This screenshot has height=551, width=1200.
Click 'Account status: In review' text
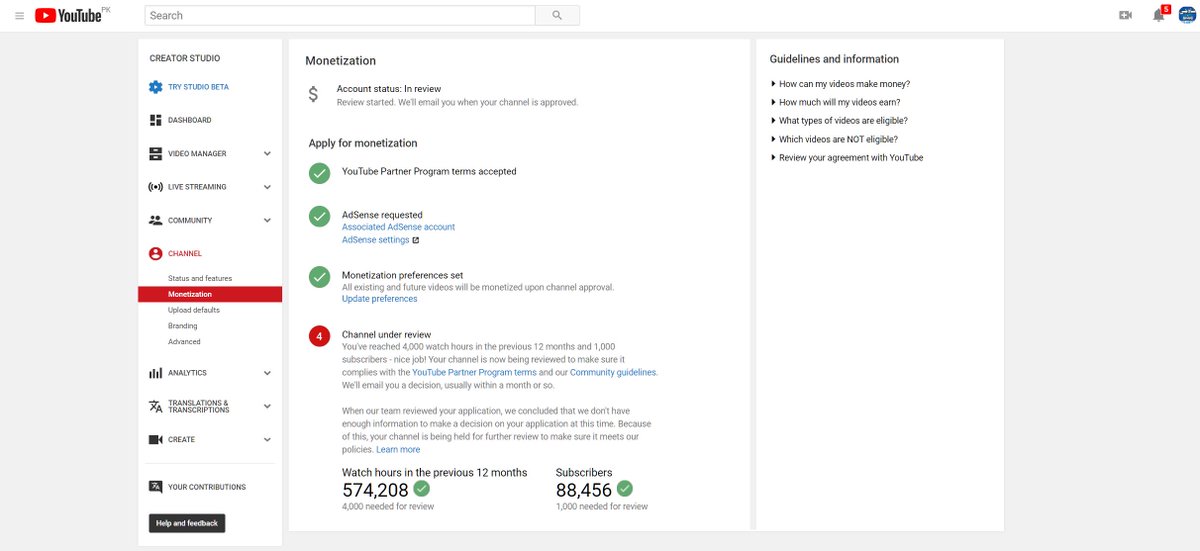pos(389,89)
